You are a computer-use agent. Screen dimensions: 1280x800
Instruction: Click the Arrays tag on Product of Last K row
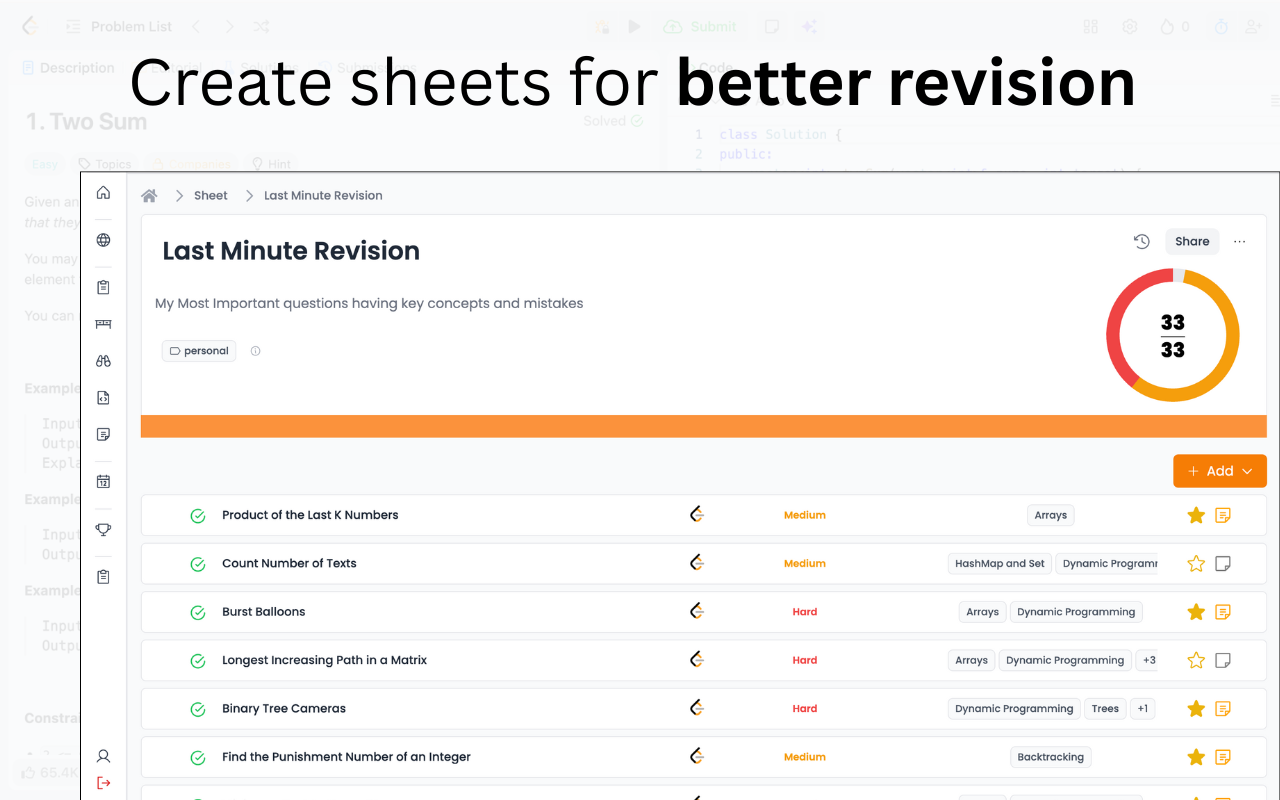point(1050,515)
